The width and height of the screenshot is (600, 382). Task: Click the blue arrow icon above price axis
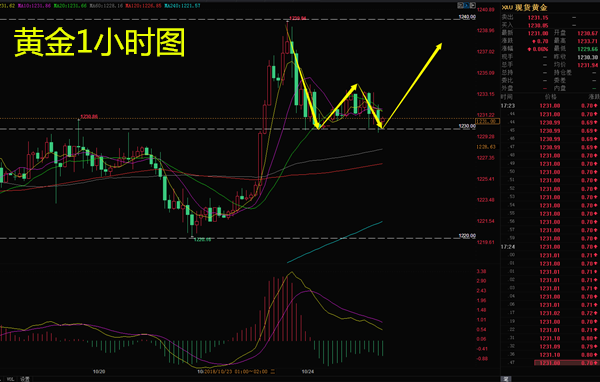coord(466,5)
